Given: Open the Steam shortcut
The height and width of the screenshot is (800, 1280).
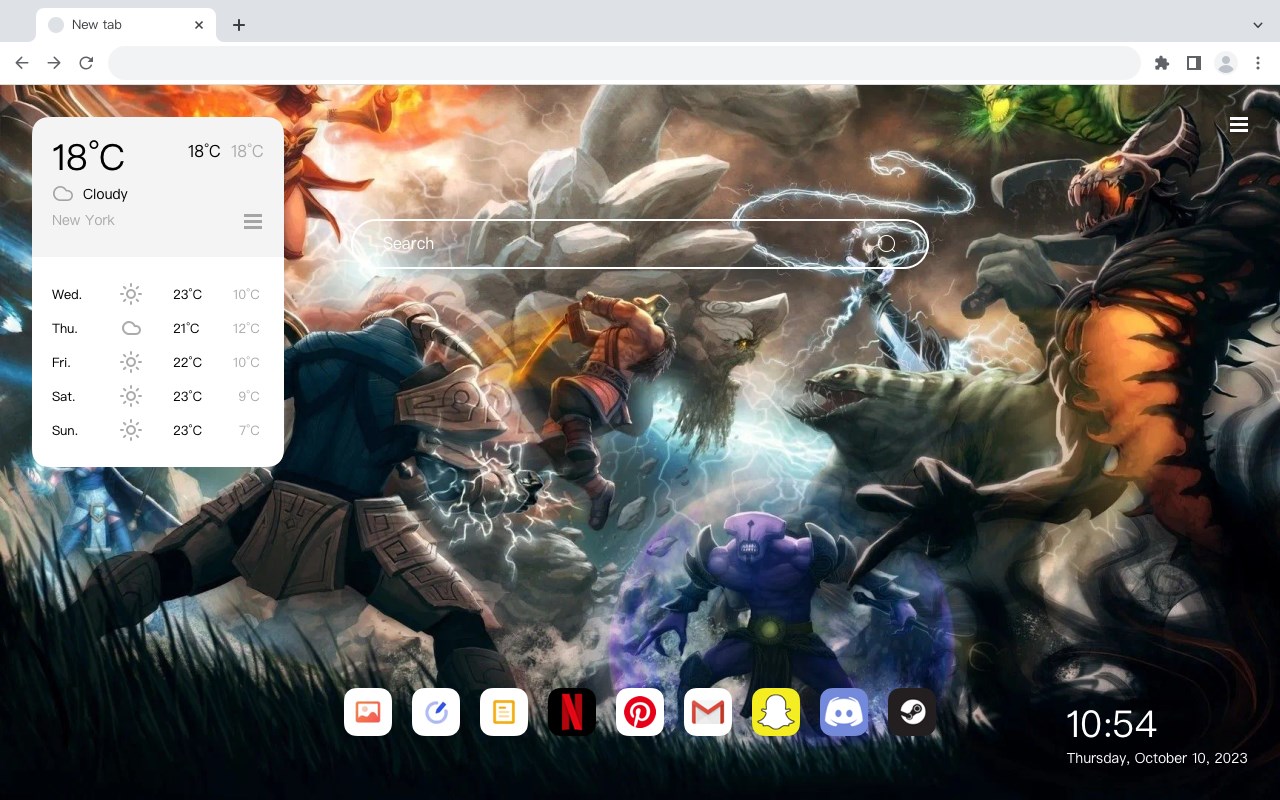Looking at the screenshot, I should tap(912, 712).
